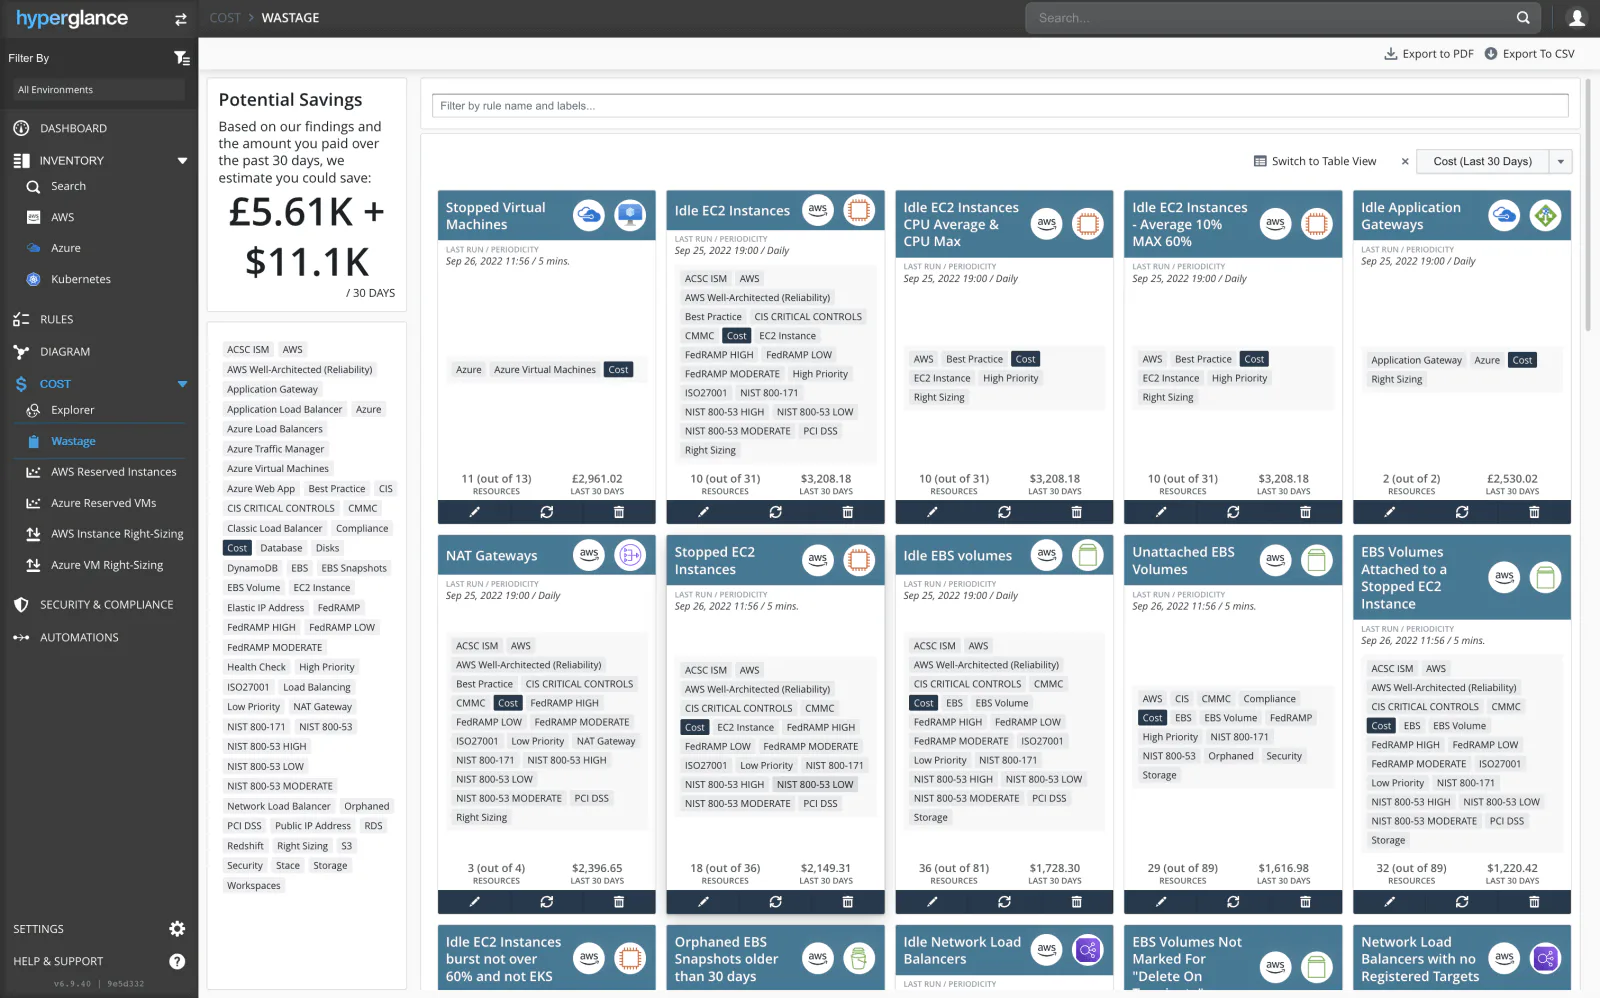Image resolution: width=1600 pixels, height=998 pixels.
Task: Edit the Stopped Virtual Machines rule with pencil icon
Action: click(x=473, y=512)
